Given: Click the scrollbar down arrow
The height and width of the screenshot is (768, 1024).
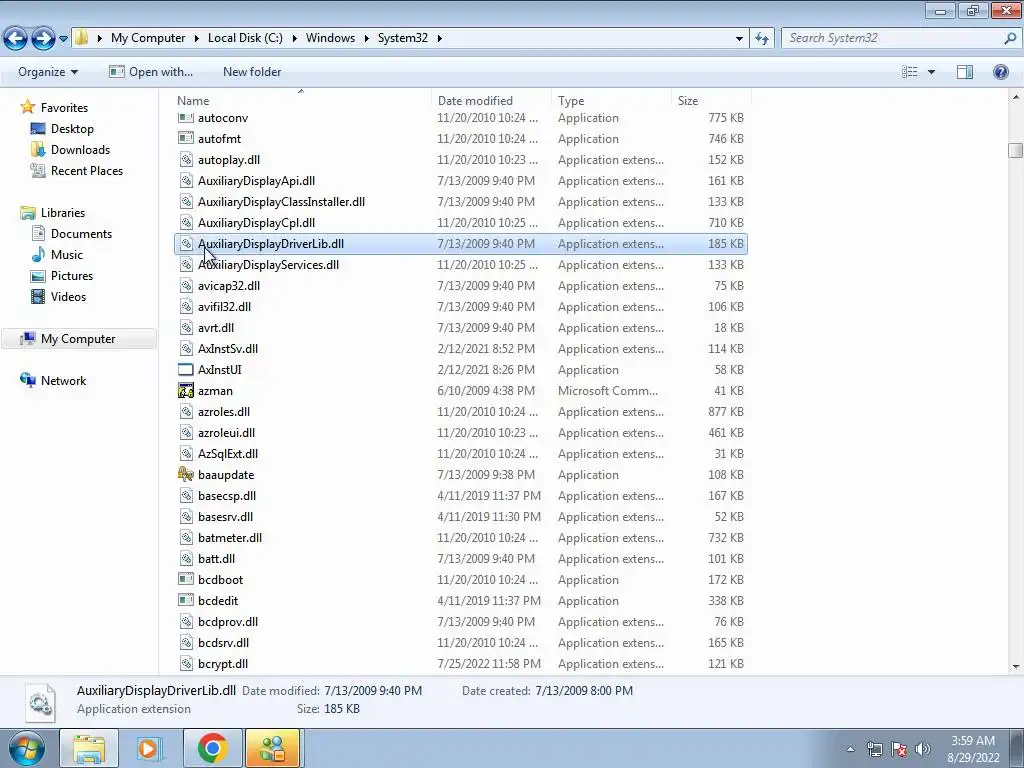Looking at the screenshot, I should [x=1015, y=667].
